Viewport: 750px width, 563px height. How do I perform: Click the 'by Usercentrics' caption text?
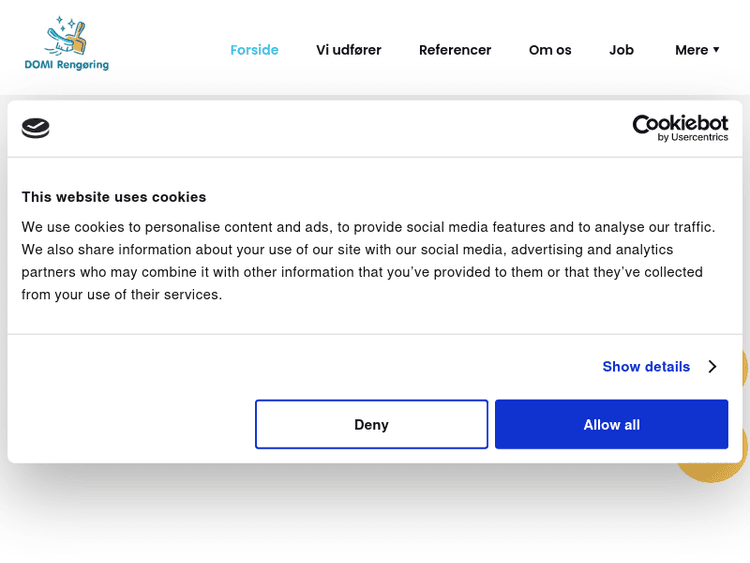(x=693, y=137)
